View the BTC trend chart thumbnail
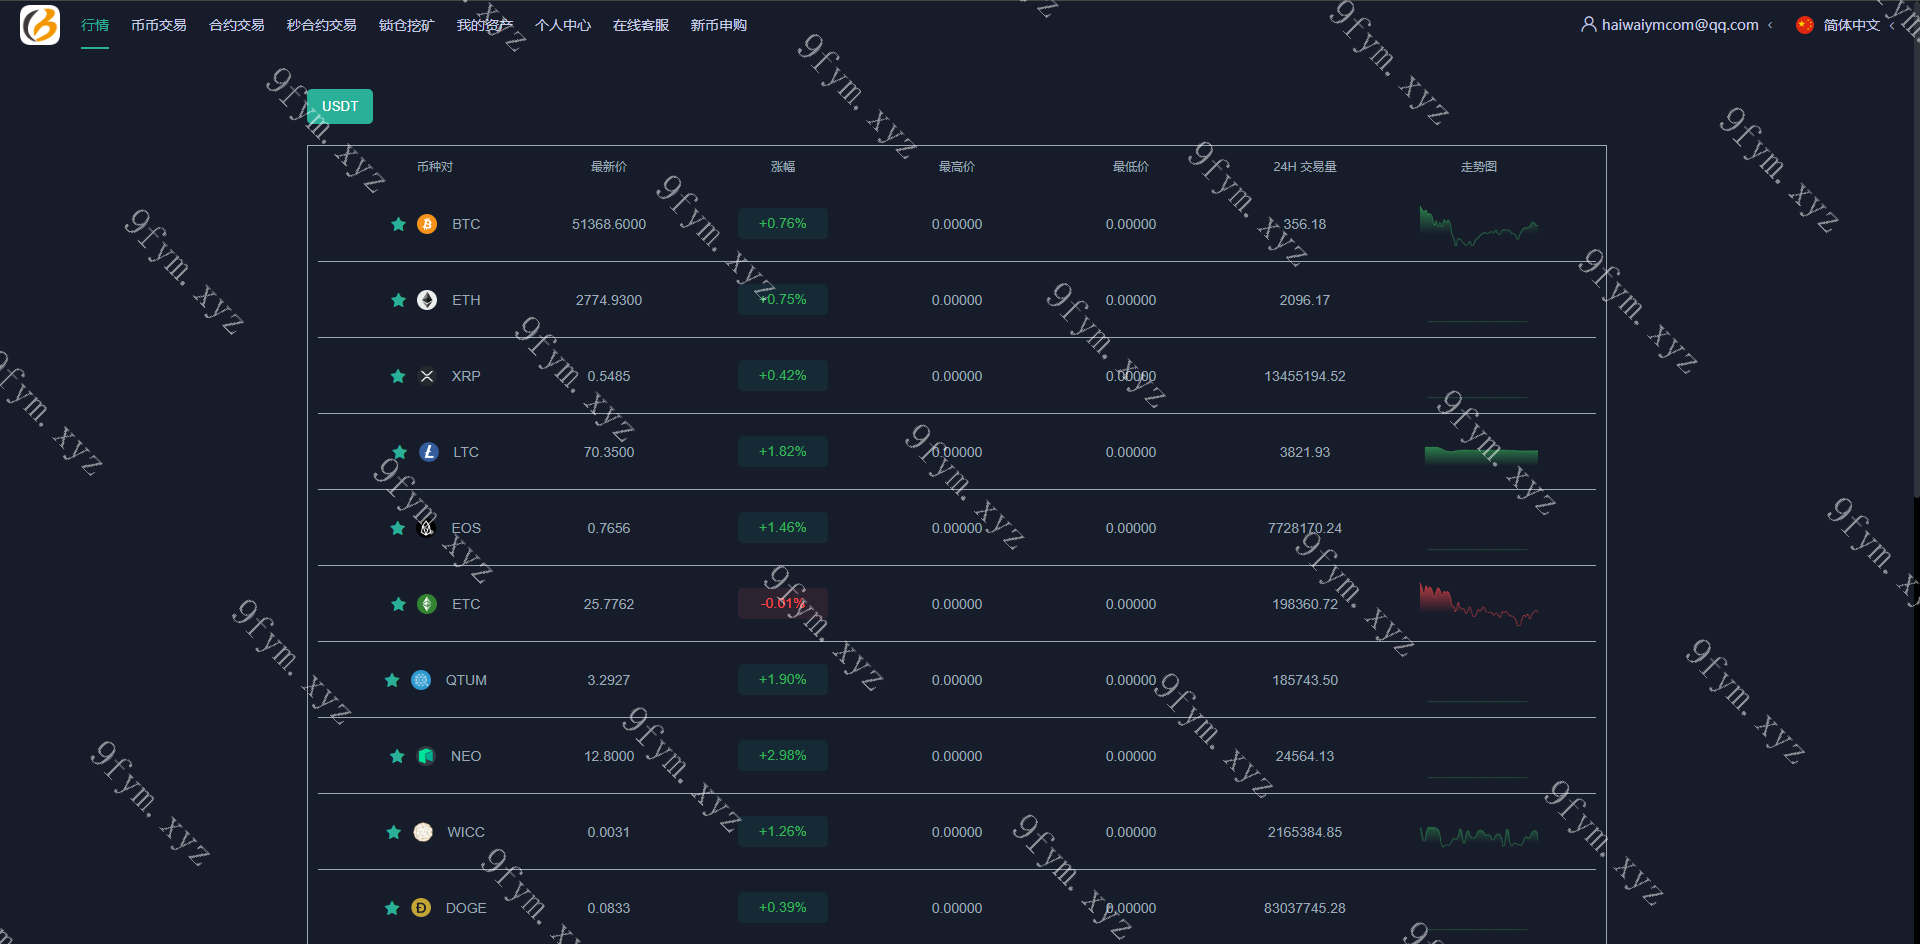Viewport: 1920px width, 944px height. (x=1479, y=226)
